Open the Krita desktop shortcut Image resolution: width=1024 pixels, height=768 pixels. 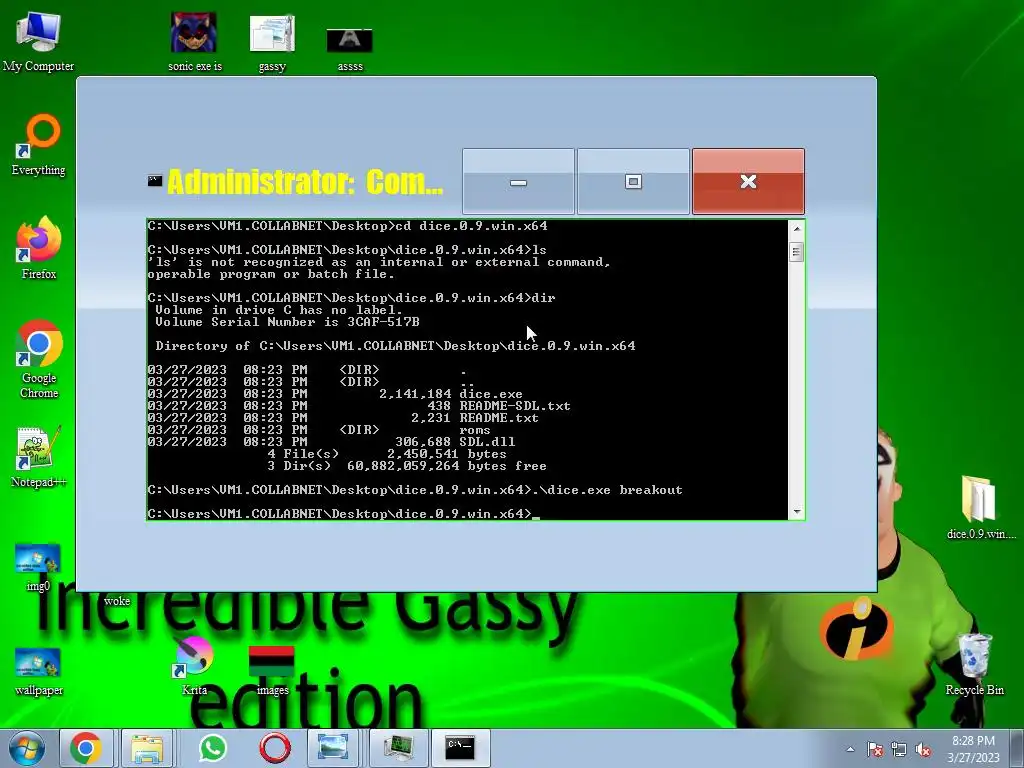(x=194, y=666)
